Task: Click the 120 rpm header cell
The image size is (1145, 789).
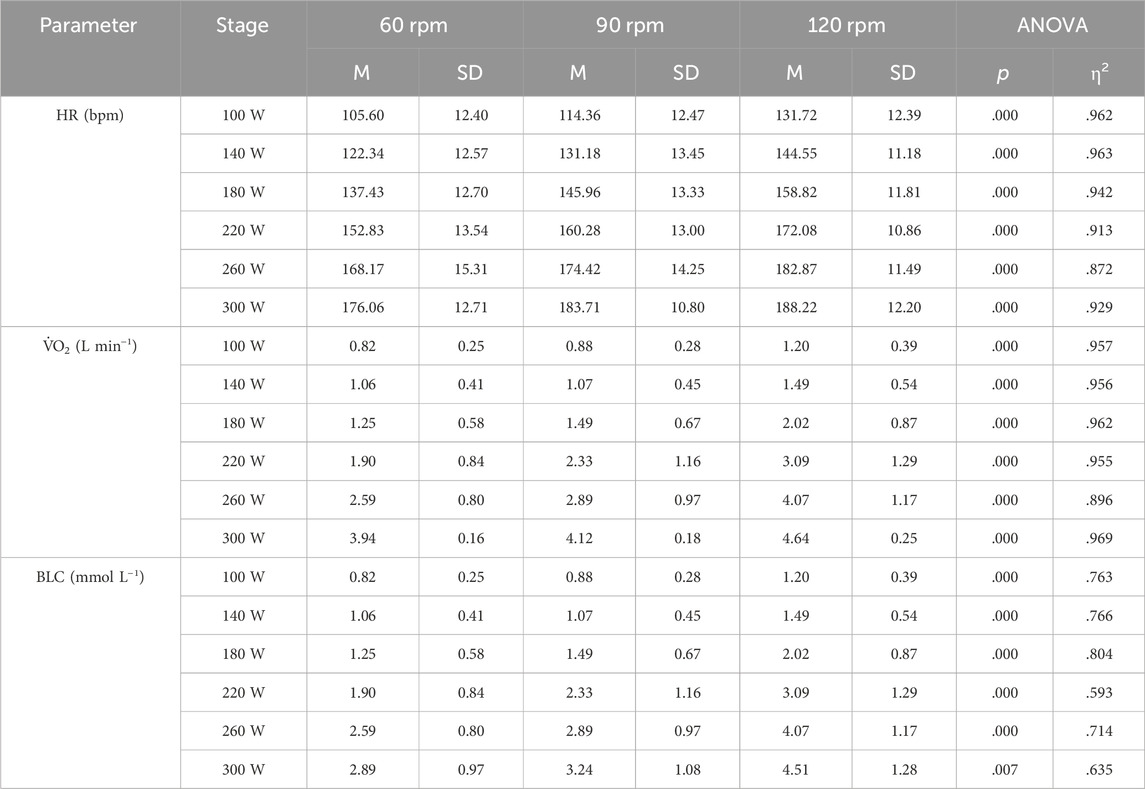Action: [847, 25]
